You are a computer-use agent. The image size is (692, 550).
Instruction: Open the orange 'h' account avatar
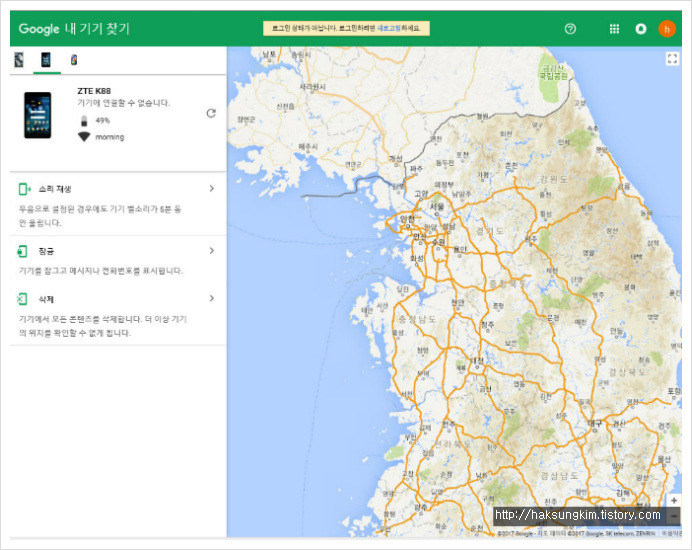pyautogui.click(x=667, y=29)
